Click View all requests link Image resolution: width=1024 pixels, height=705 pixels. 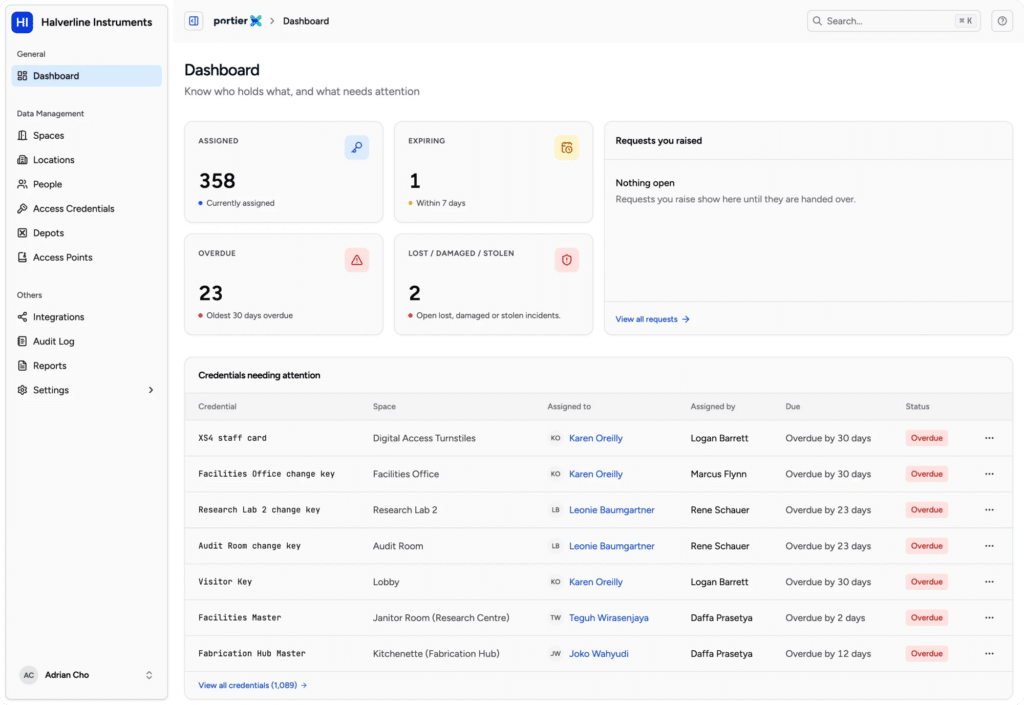652,319
